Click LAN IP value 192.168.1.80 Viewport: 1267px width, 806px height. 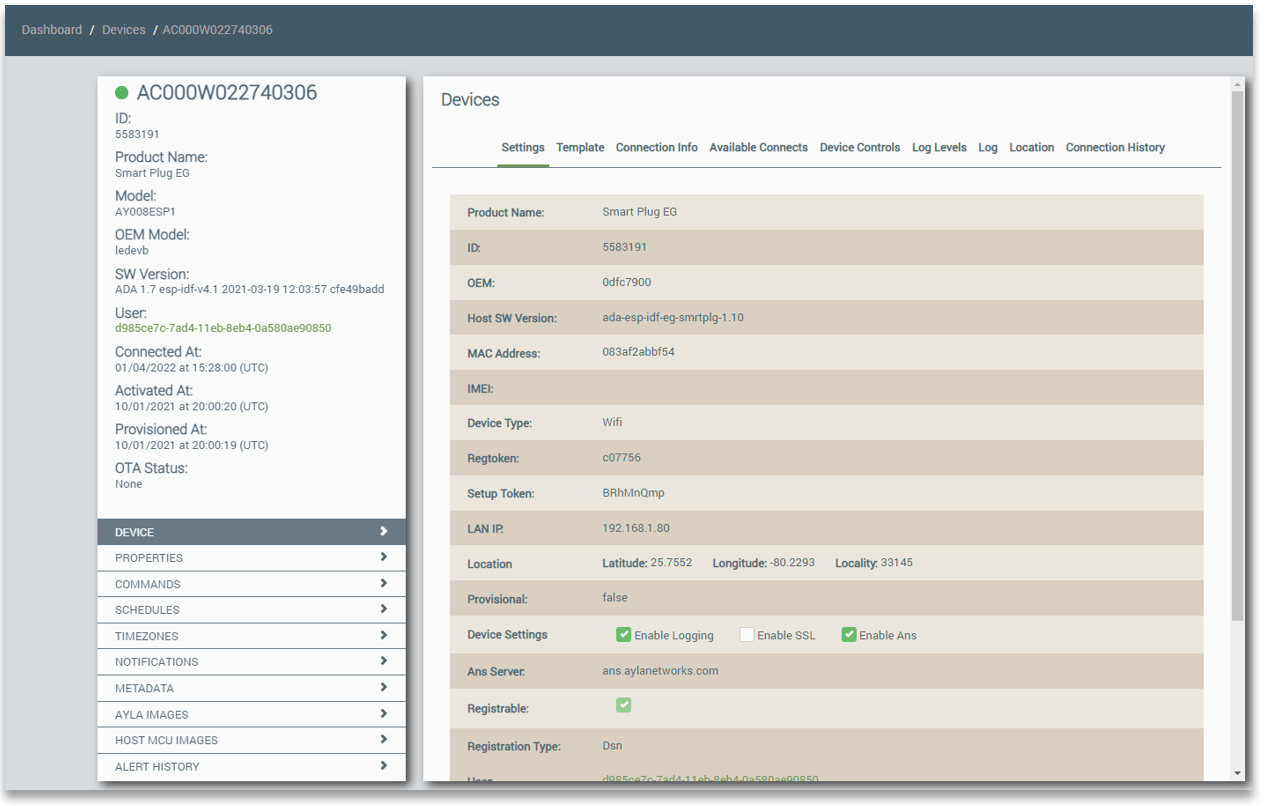pos(636,528)
